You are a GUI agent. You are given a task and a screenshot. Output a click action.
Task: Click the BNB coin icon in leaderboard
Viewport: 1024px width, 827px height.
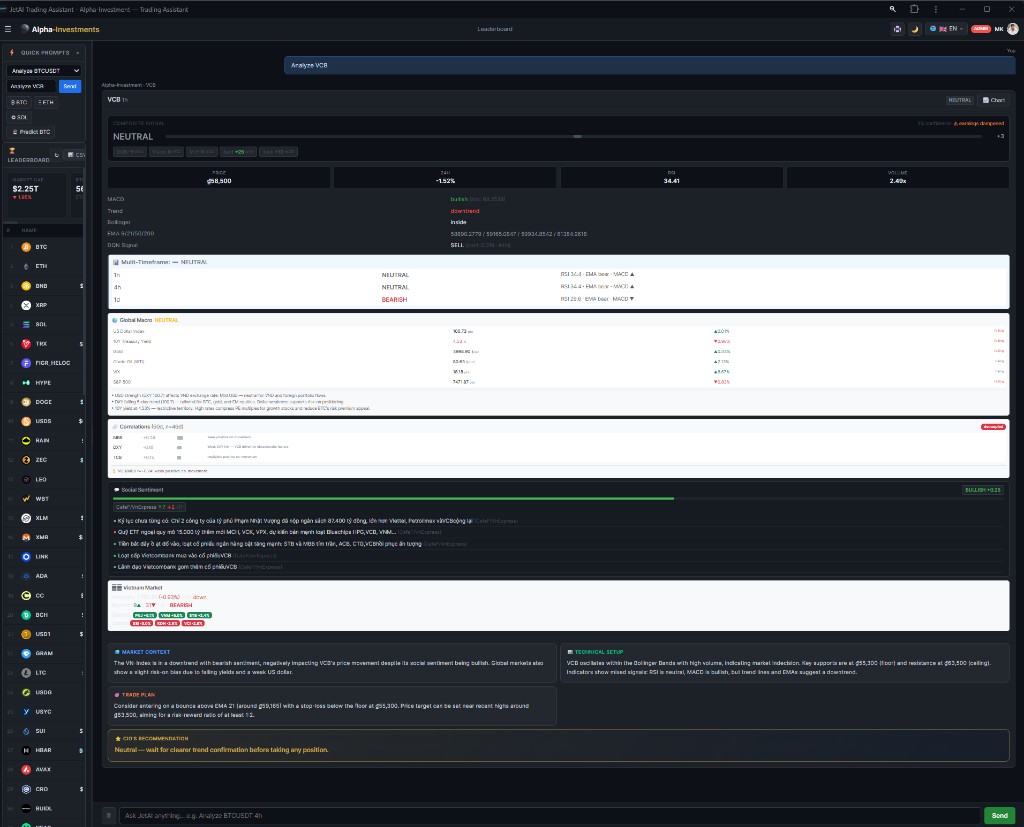point(26,286)
